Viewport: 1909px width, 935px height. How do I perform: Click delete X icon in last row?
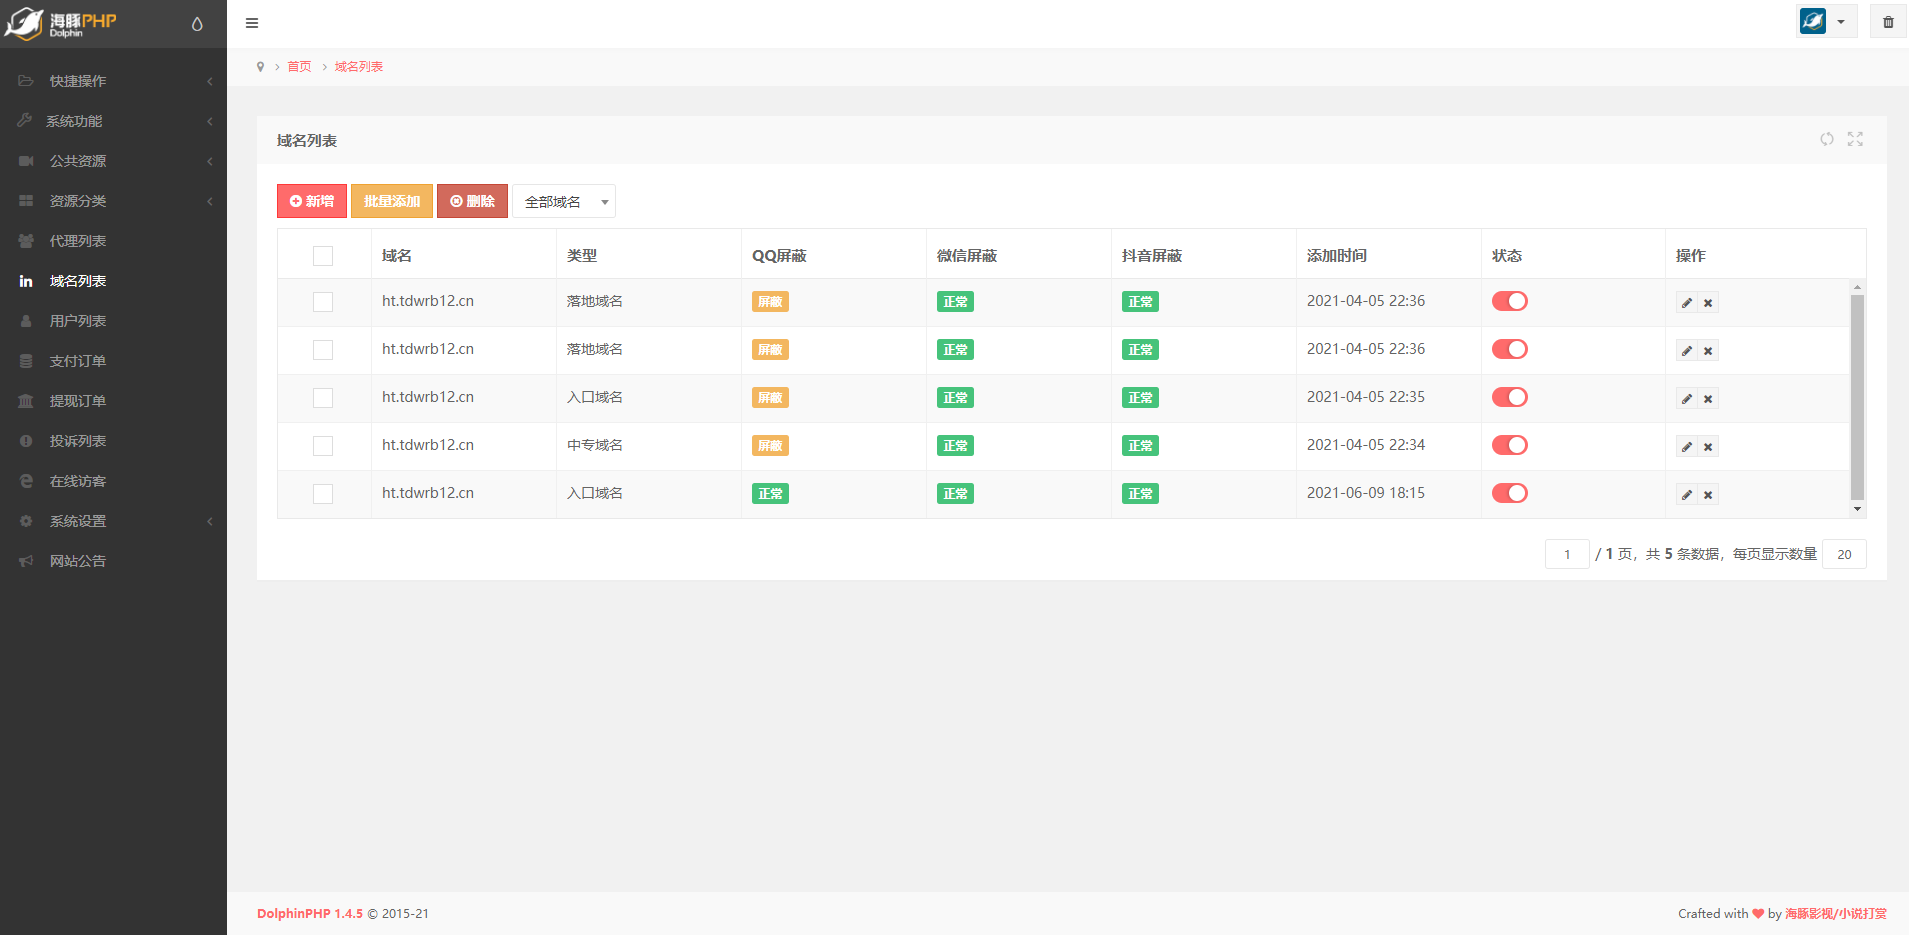tap(1708, 495)
